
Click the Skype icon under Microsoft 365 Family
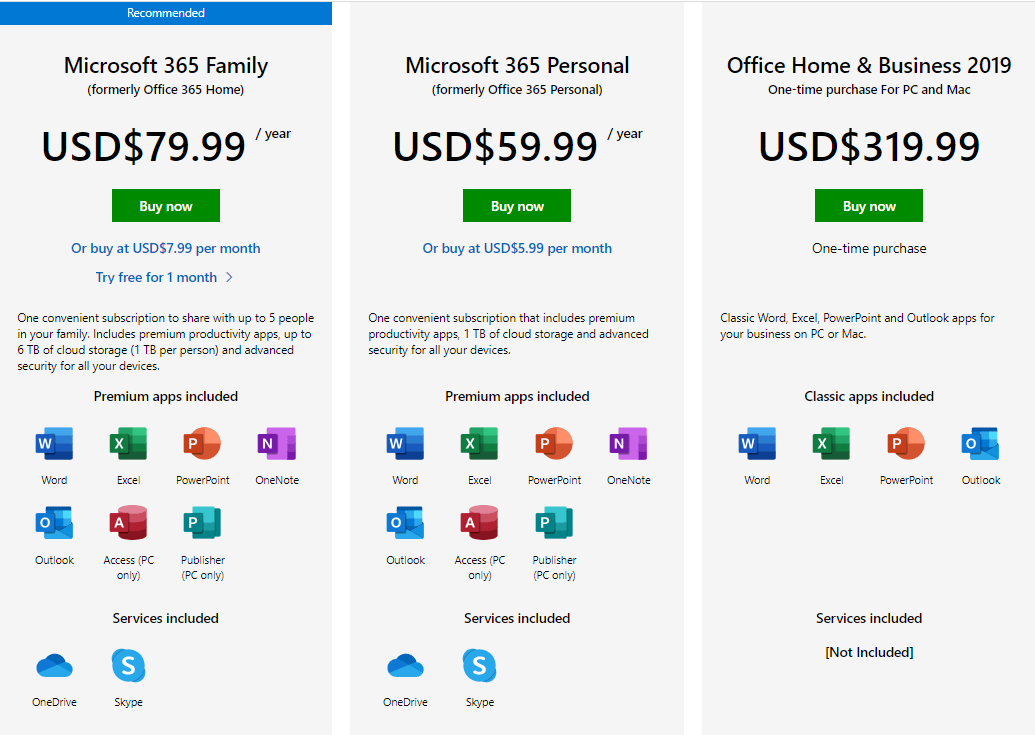point(128,664)
